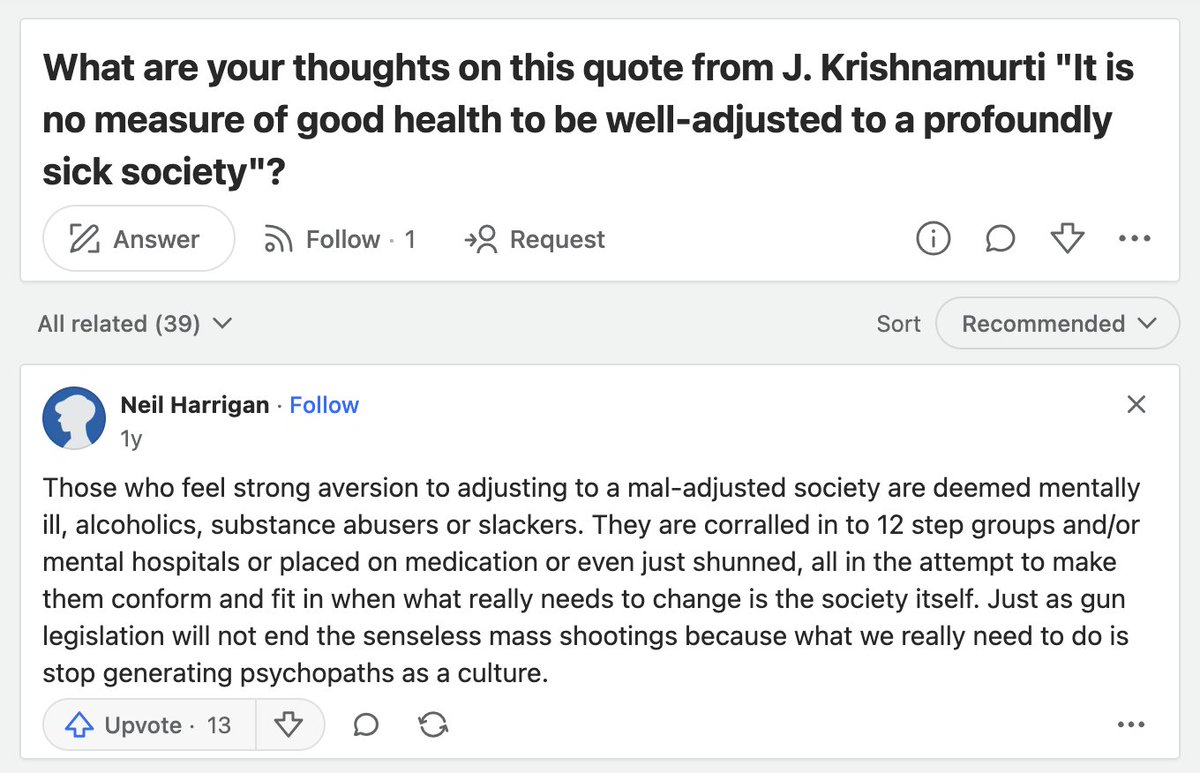Open the answer's three-dot more options
The height and width of the screenshot is (773, 1200).
[x=1130, y=725]
